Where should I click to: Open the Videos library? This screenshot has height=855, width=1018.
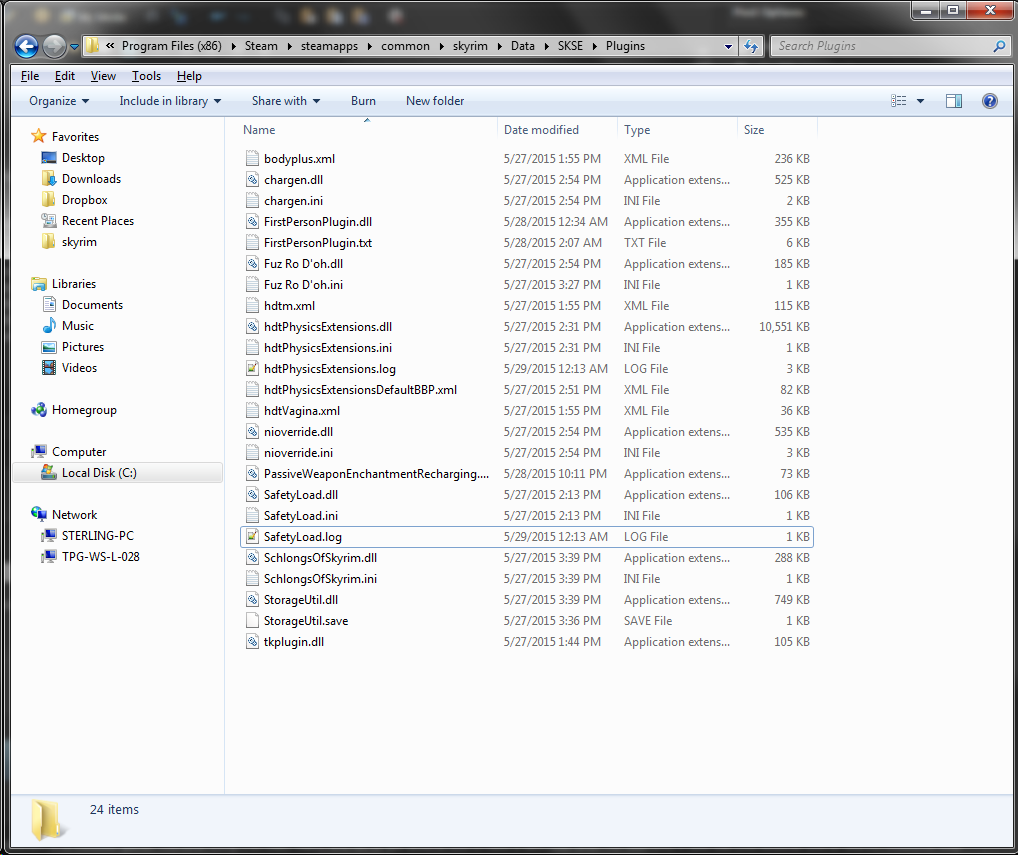point(79,367)
